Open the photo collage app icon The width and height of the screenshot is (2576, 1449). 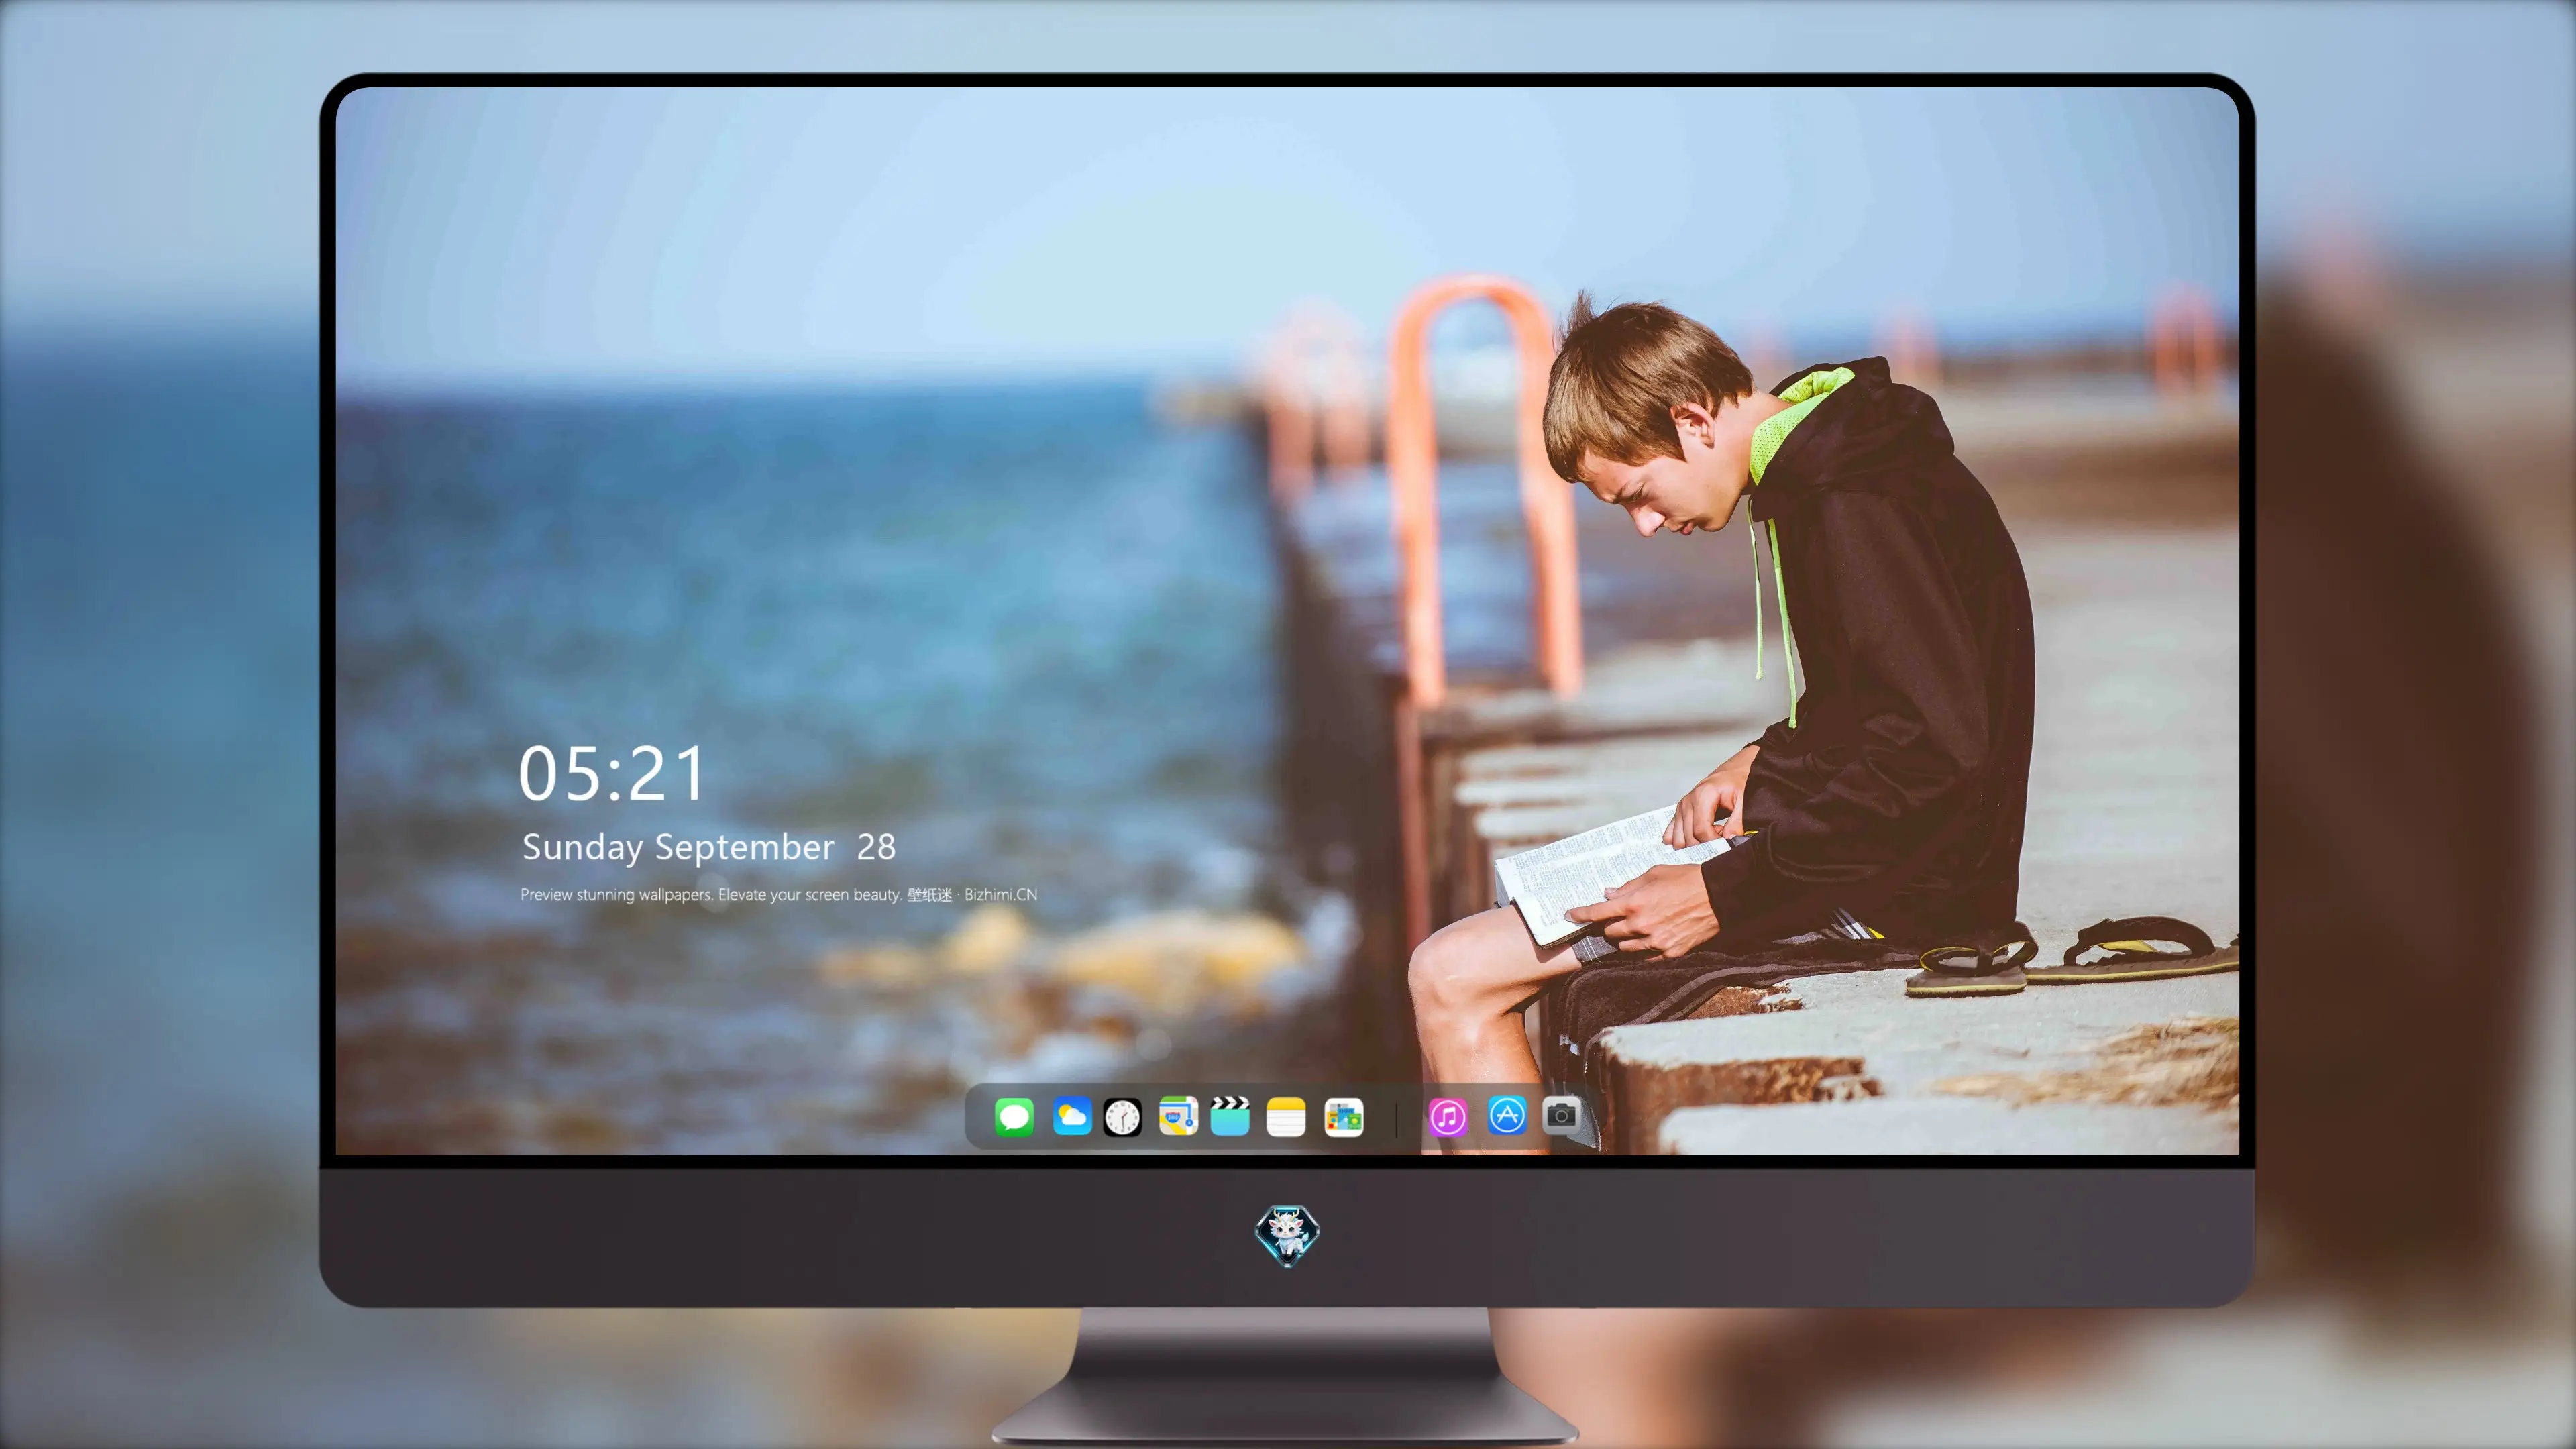(1344, 1117)
